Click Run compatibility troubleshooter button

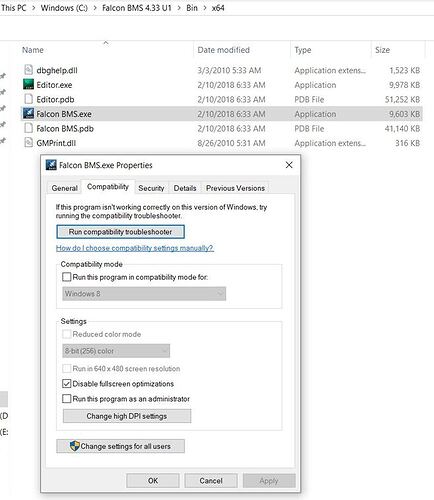(120, 232)
